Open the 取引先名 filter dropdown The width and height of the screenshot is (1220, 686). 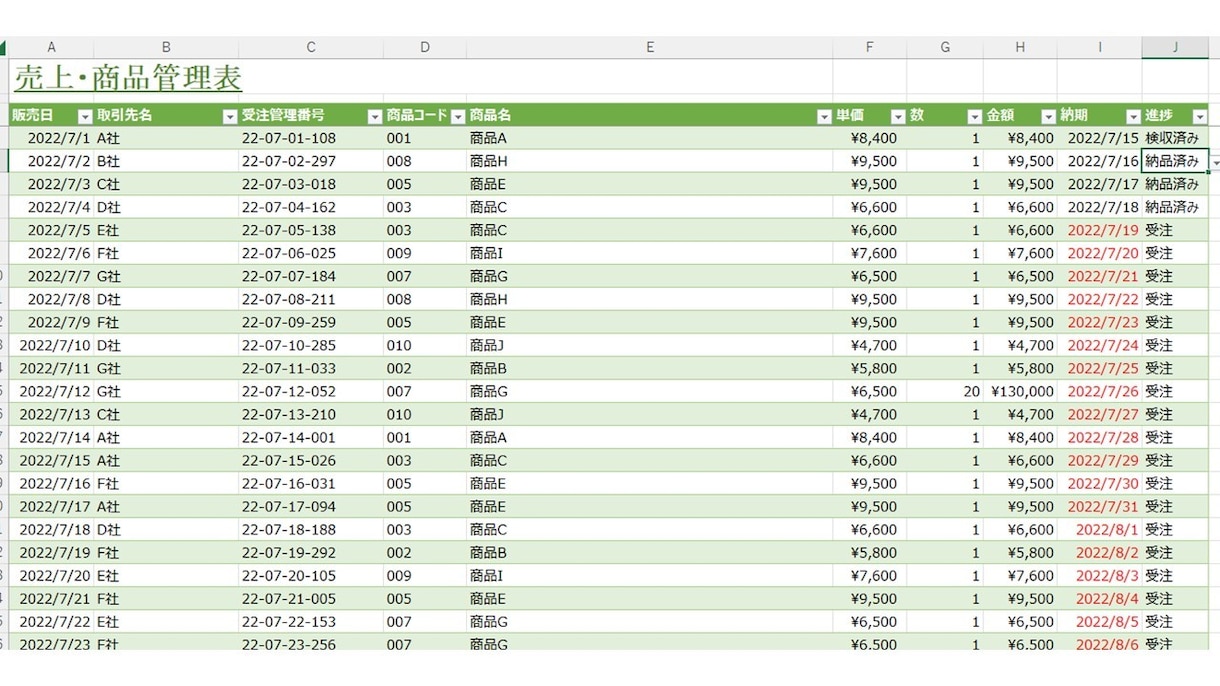click(x=229, y=116)
